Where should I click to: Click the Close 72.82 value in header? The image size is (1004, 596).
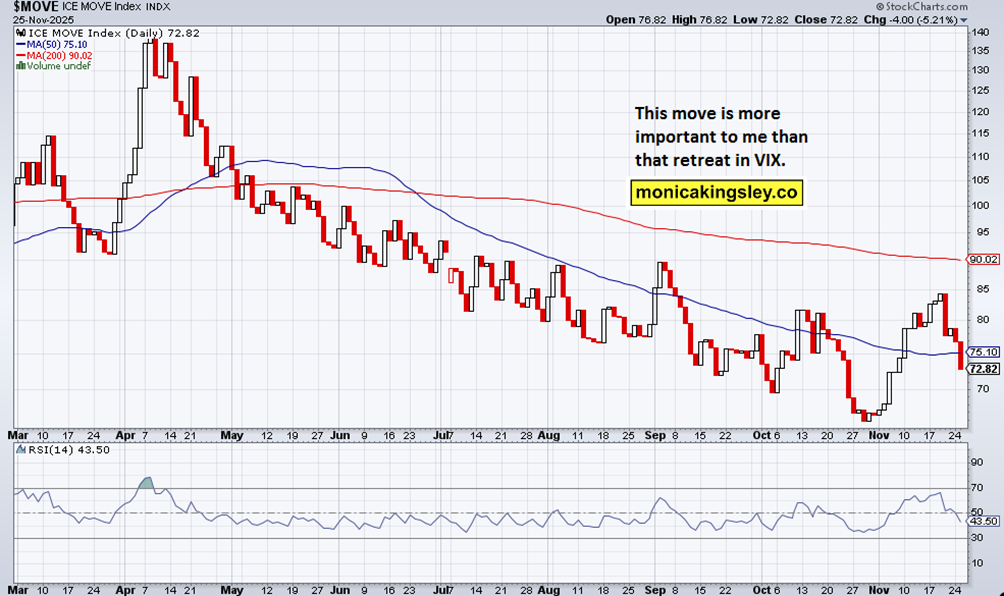(825, 20)
